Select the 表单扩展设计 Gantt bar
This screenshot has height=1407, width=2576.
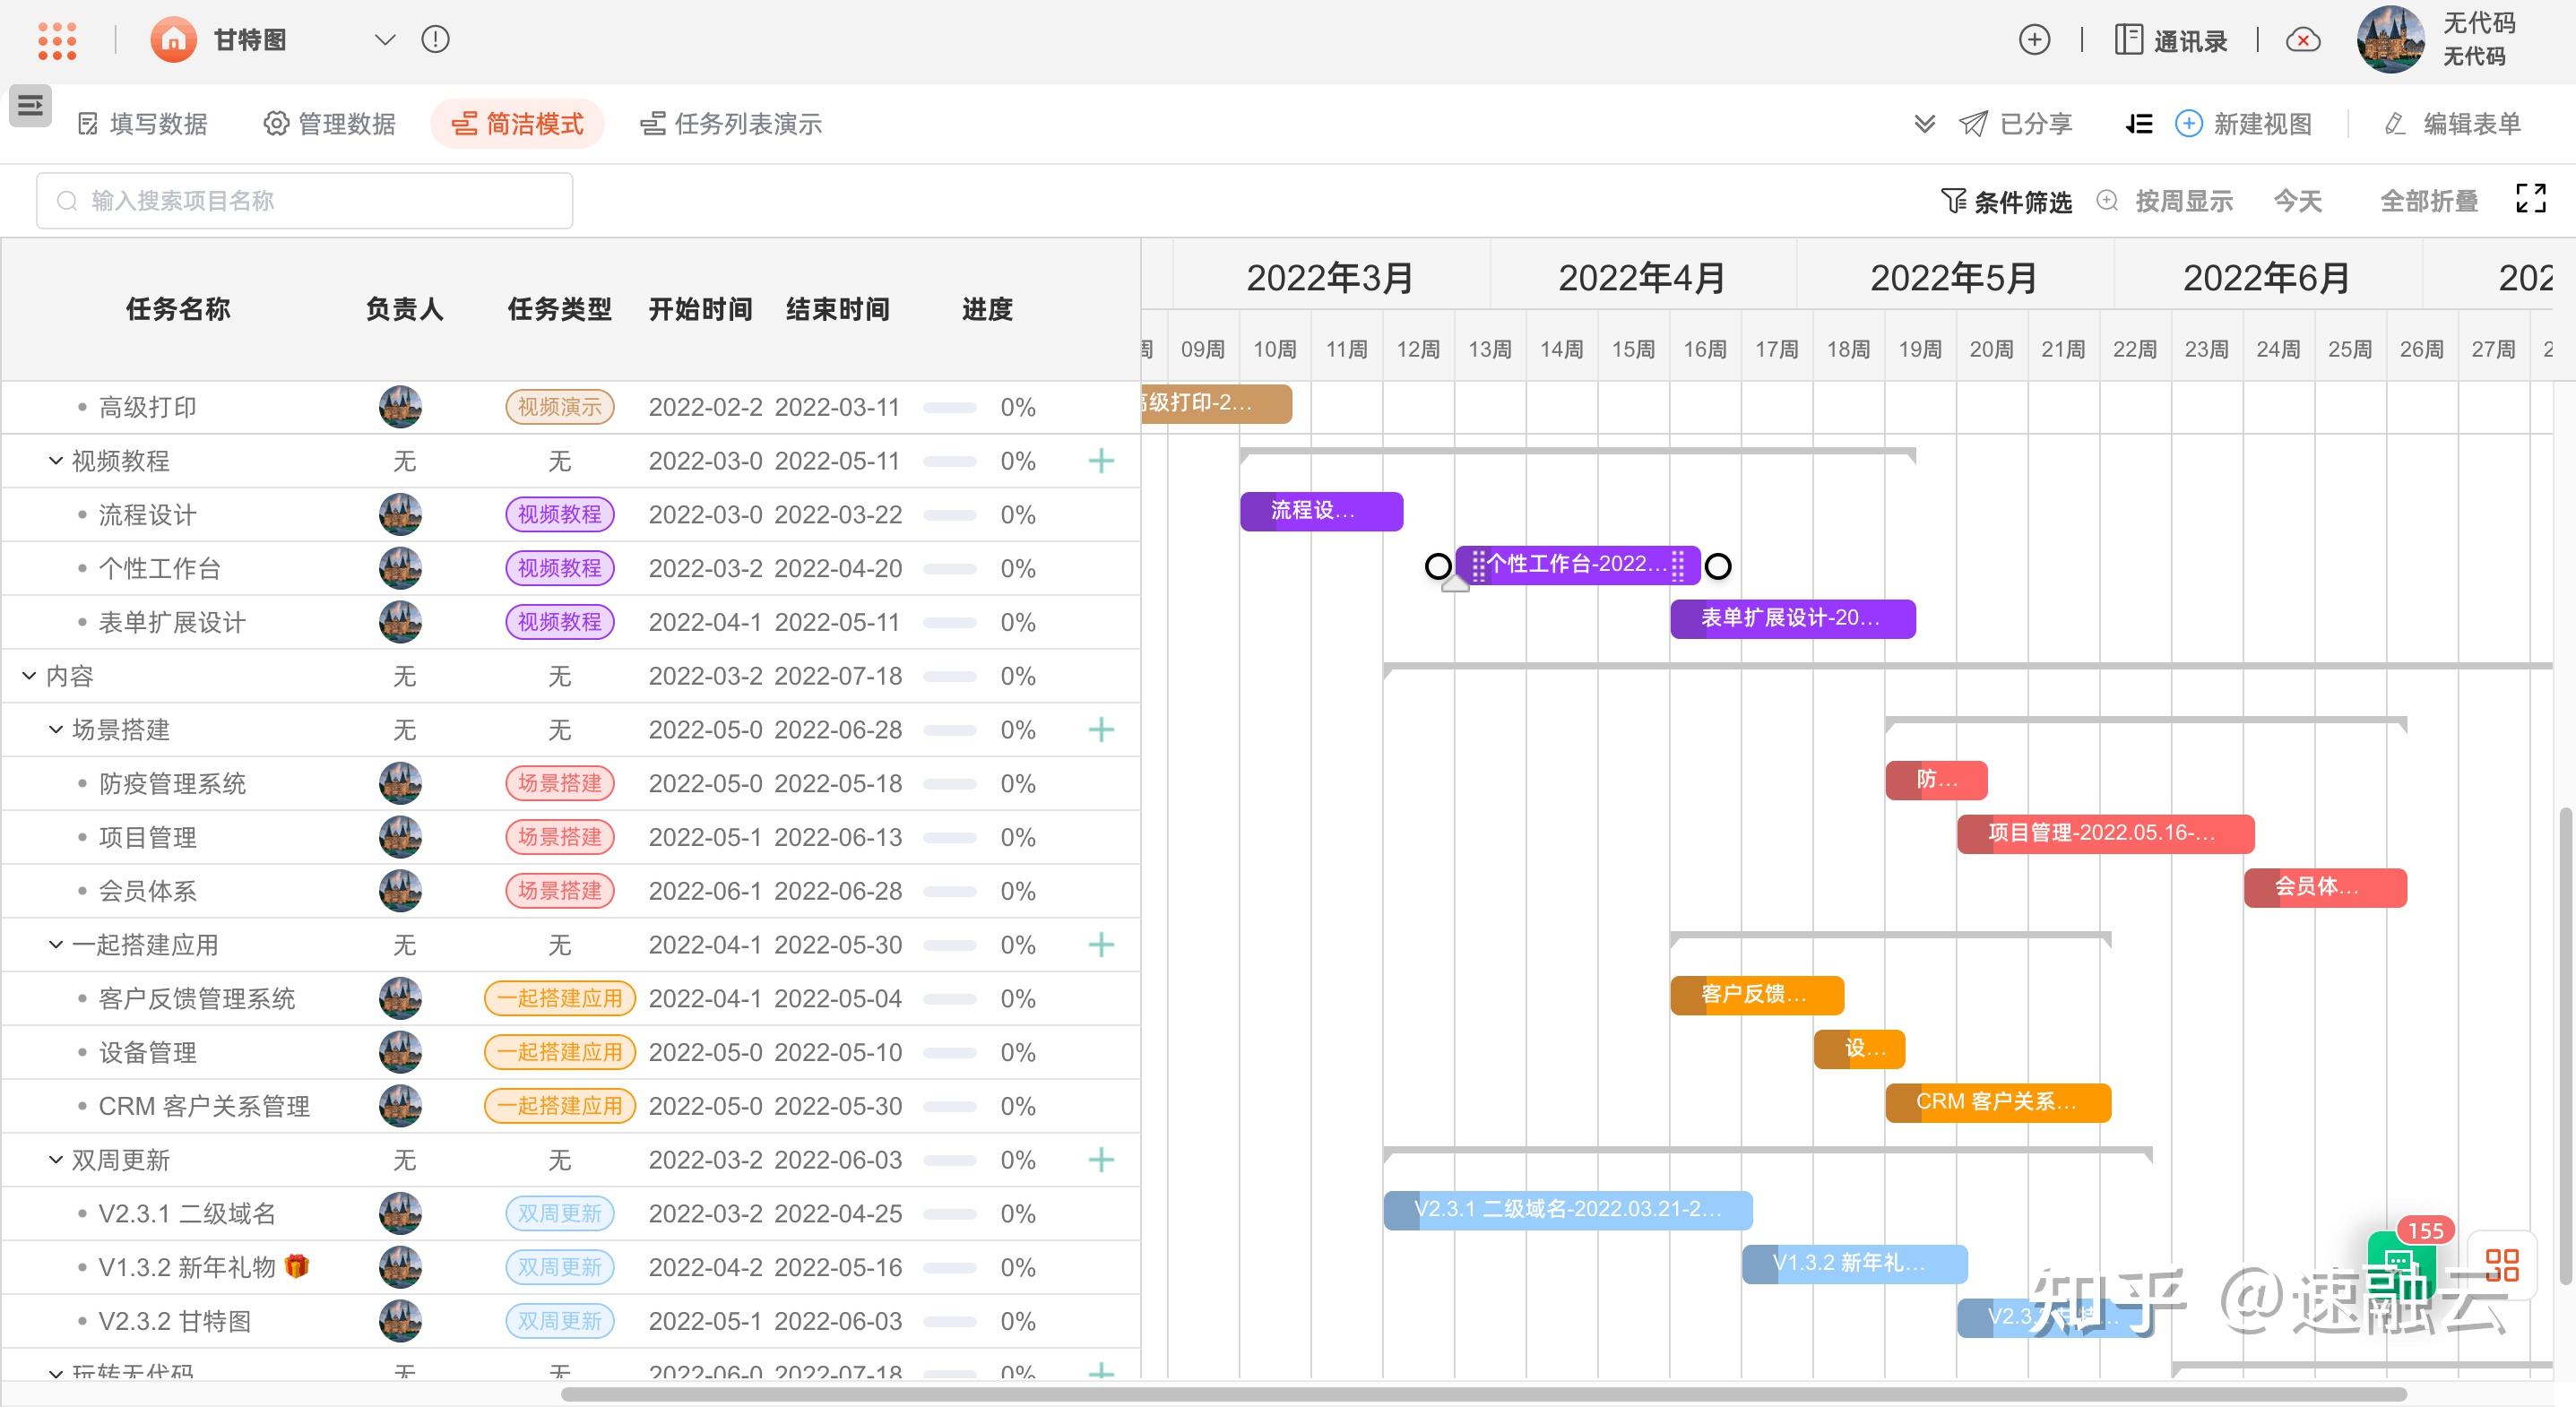1793,619
